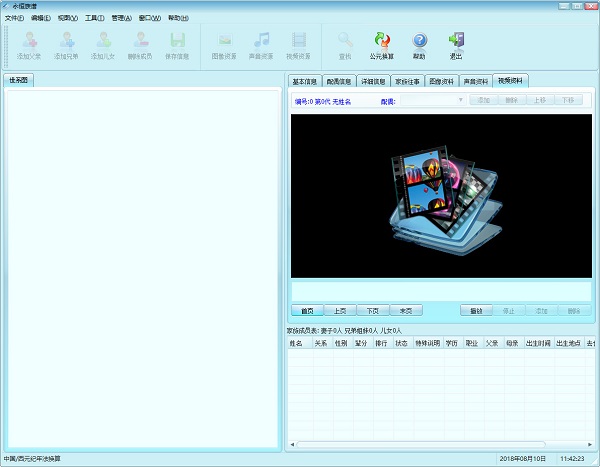Open 声音资源 (sound resources) music note icon
The image size is (600, 467).
pos(262,44)
